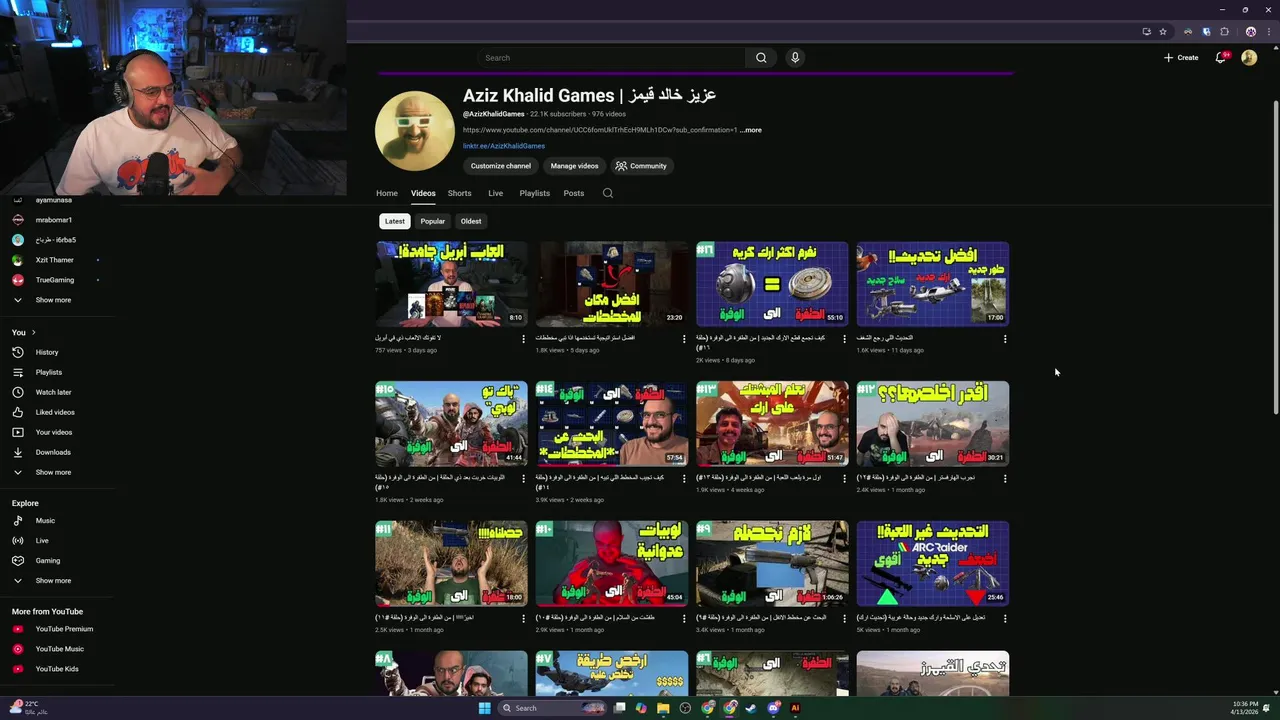Open the You section chevron
The image size is (1280, 720).
tap(33, 332)
